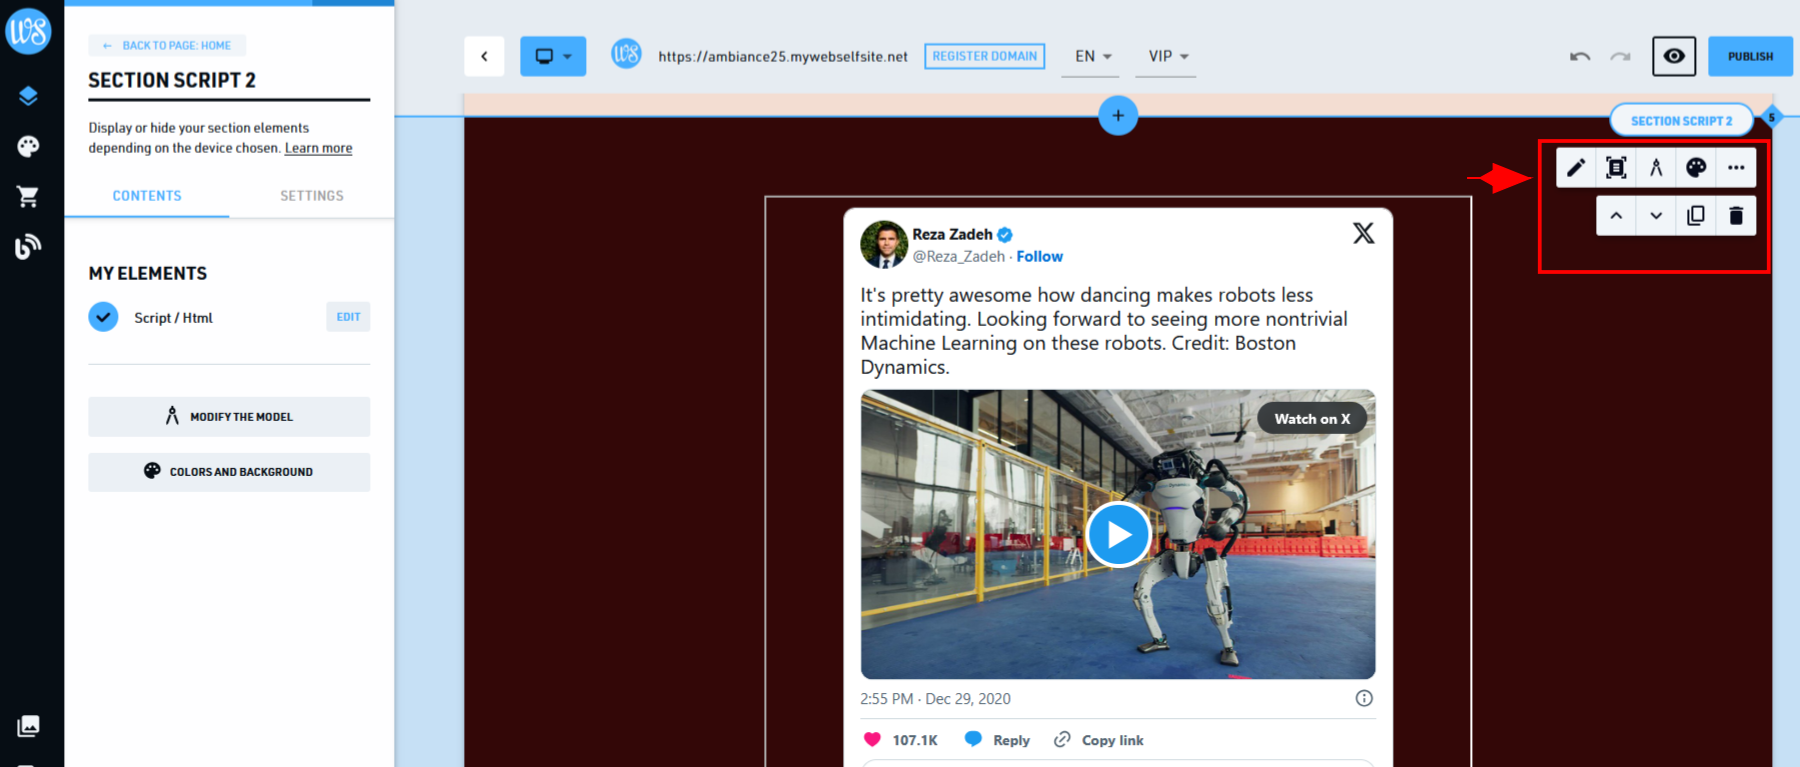This screenshot has width=1800, height=767.
Task: Click the compass model icon in section toolbar
Action: pos(1656,168)
